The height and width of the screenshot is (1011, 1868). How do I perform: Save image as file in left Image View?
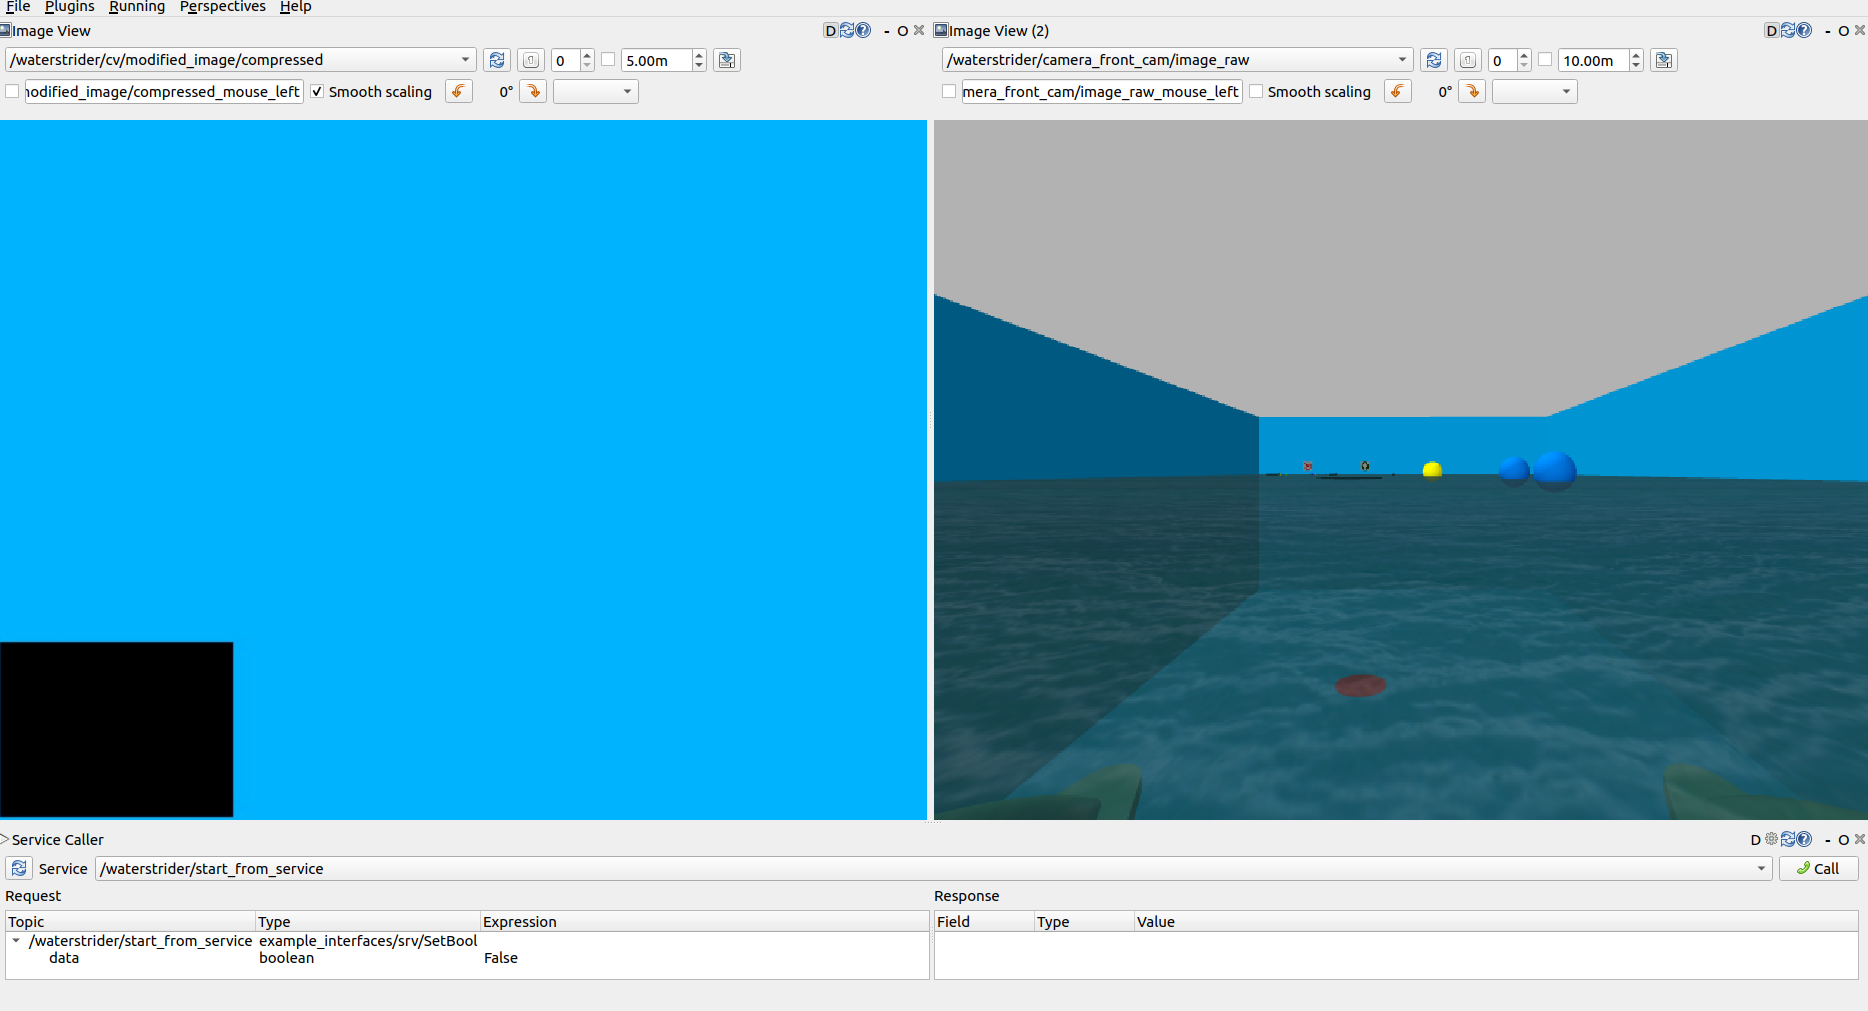tap(727, 60)
